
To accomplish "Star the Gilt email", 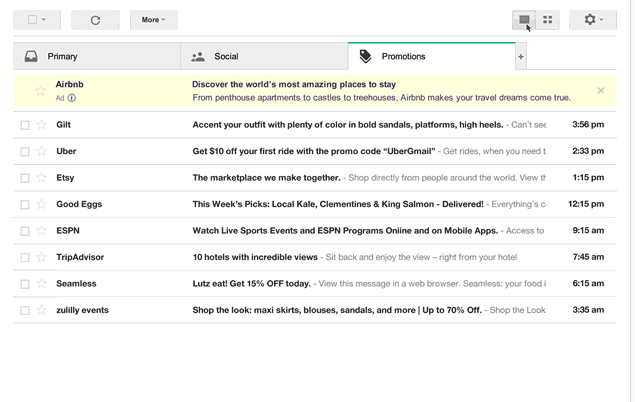I will (x=41, y=125).
